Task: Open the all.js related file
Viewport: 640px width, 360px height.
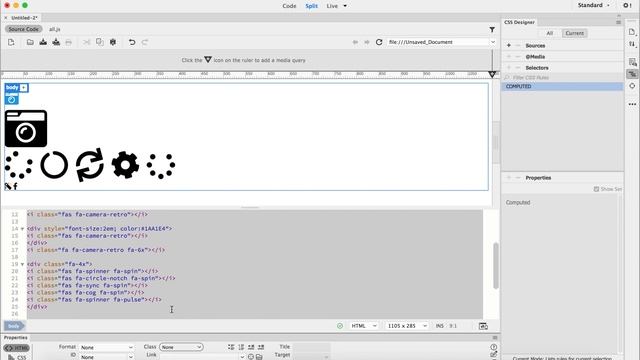Action: pyautogui.click(x=55, y=29)
